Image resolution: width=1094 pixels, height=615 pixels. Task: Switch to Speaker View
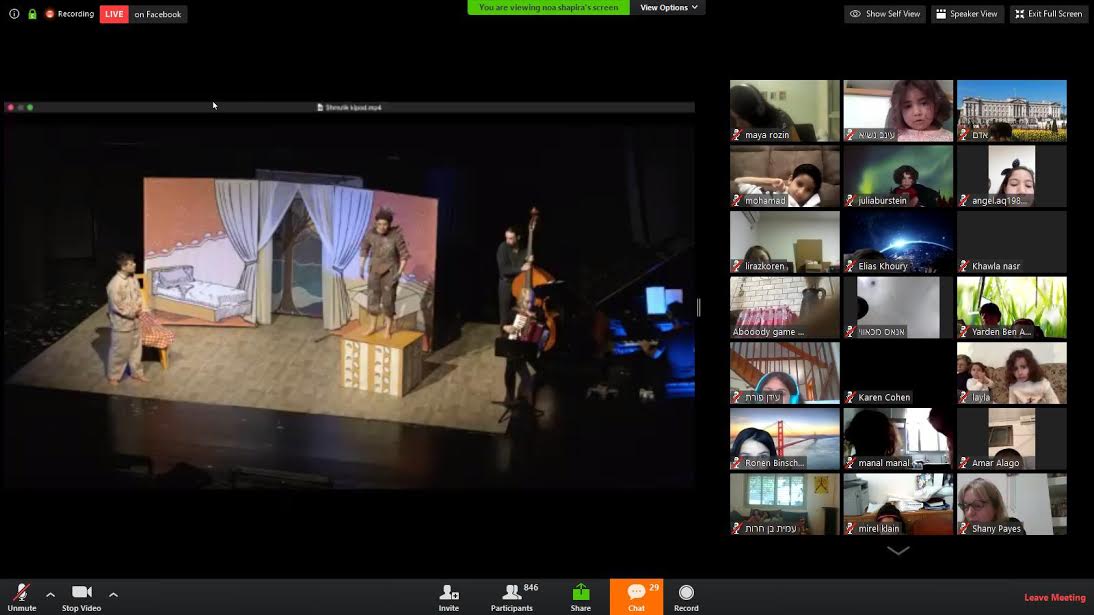pos(967,14)
